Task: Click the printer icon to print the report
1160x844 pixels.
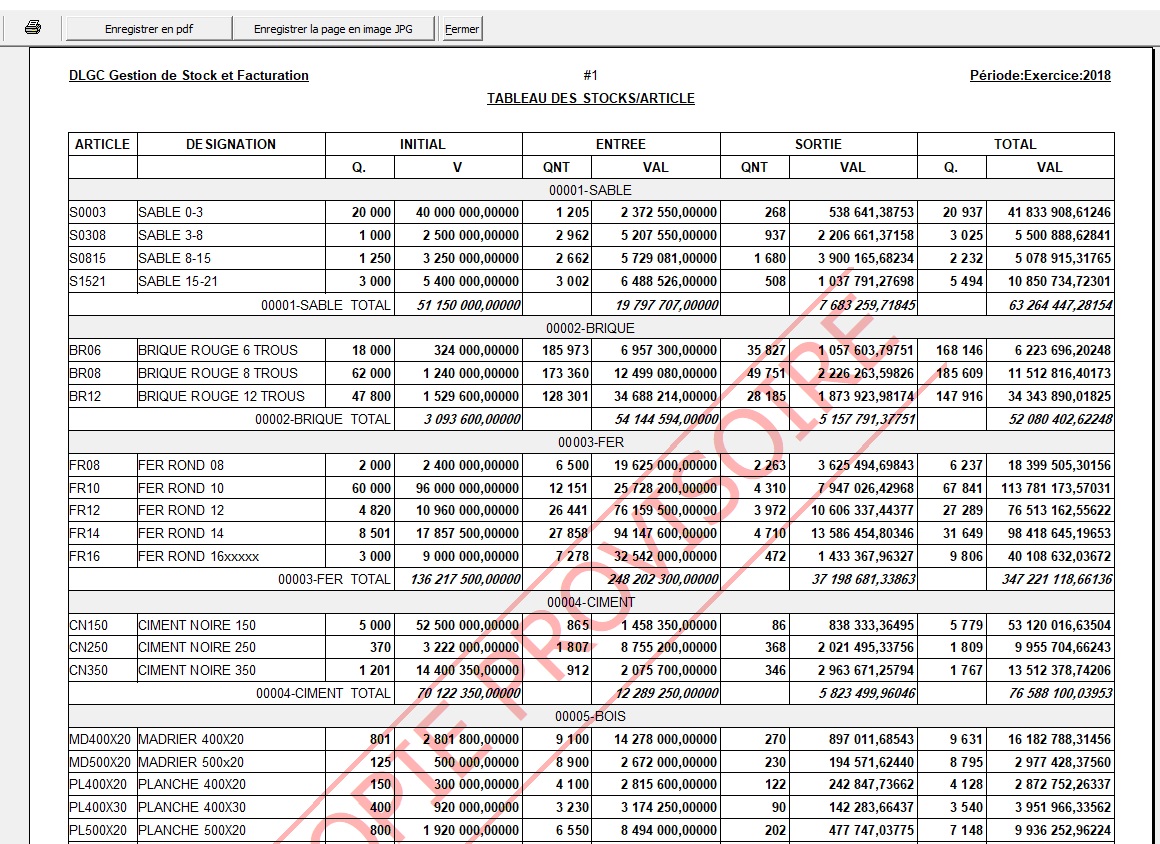Action: click(33, 28)
